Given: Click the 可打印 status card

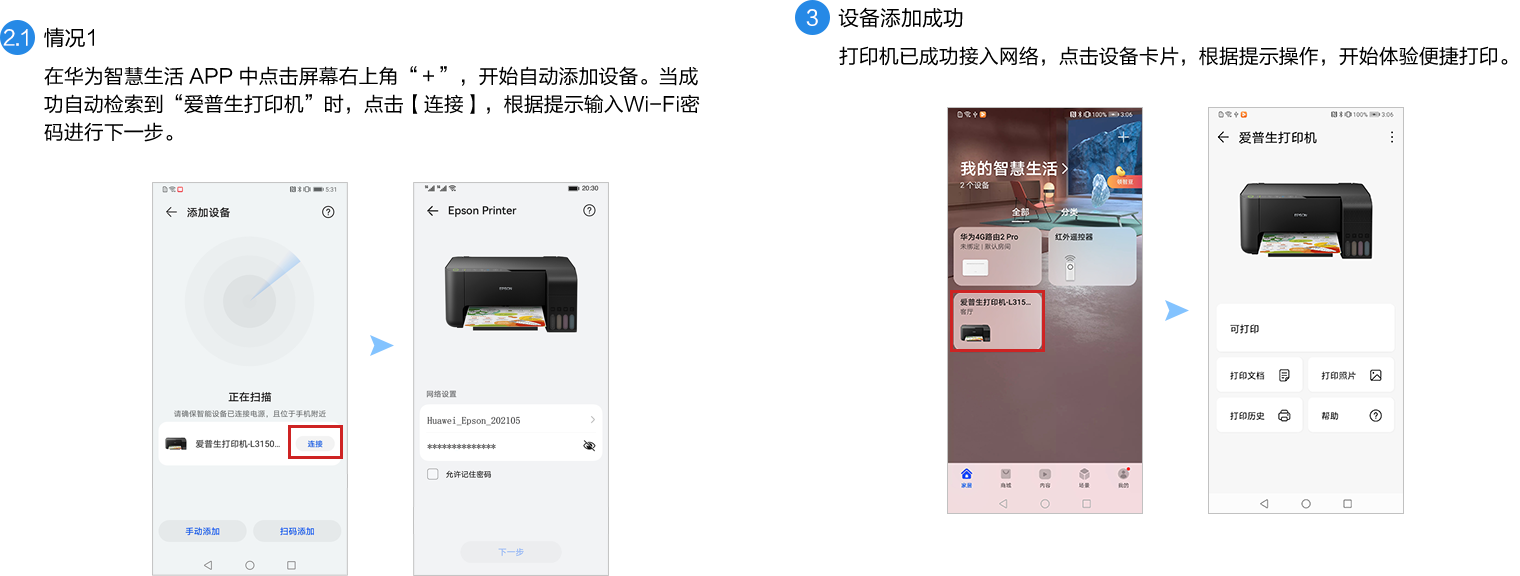Looking at the screenshot, I should (1305, 328).
